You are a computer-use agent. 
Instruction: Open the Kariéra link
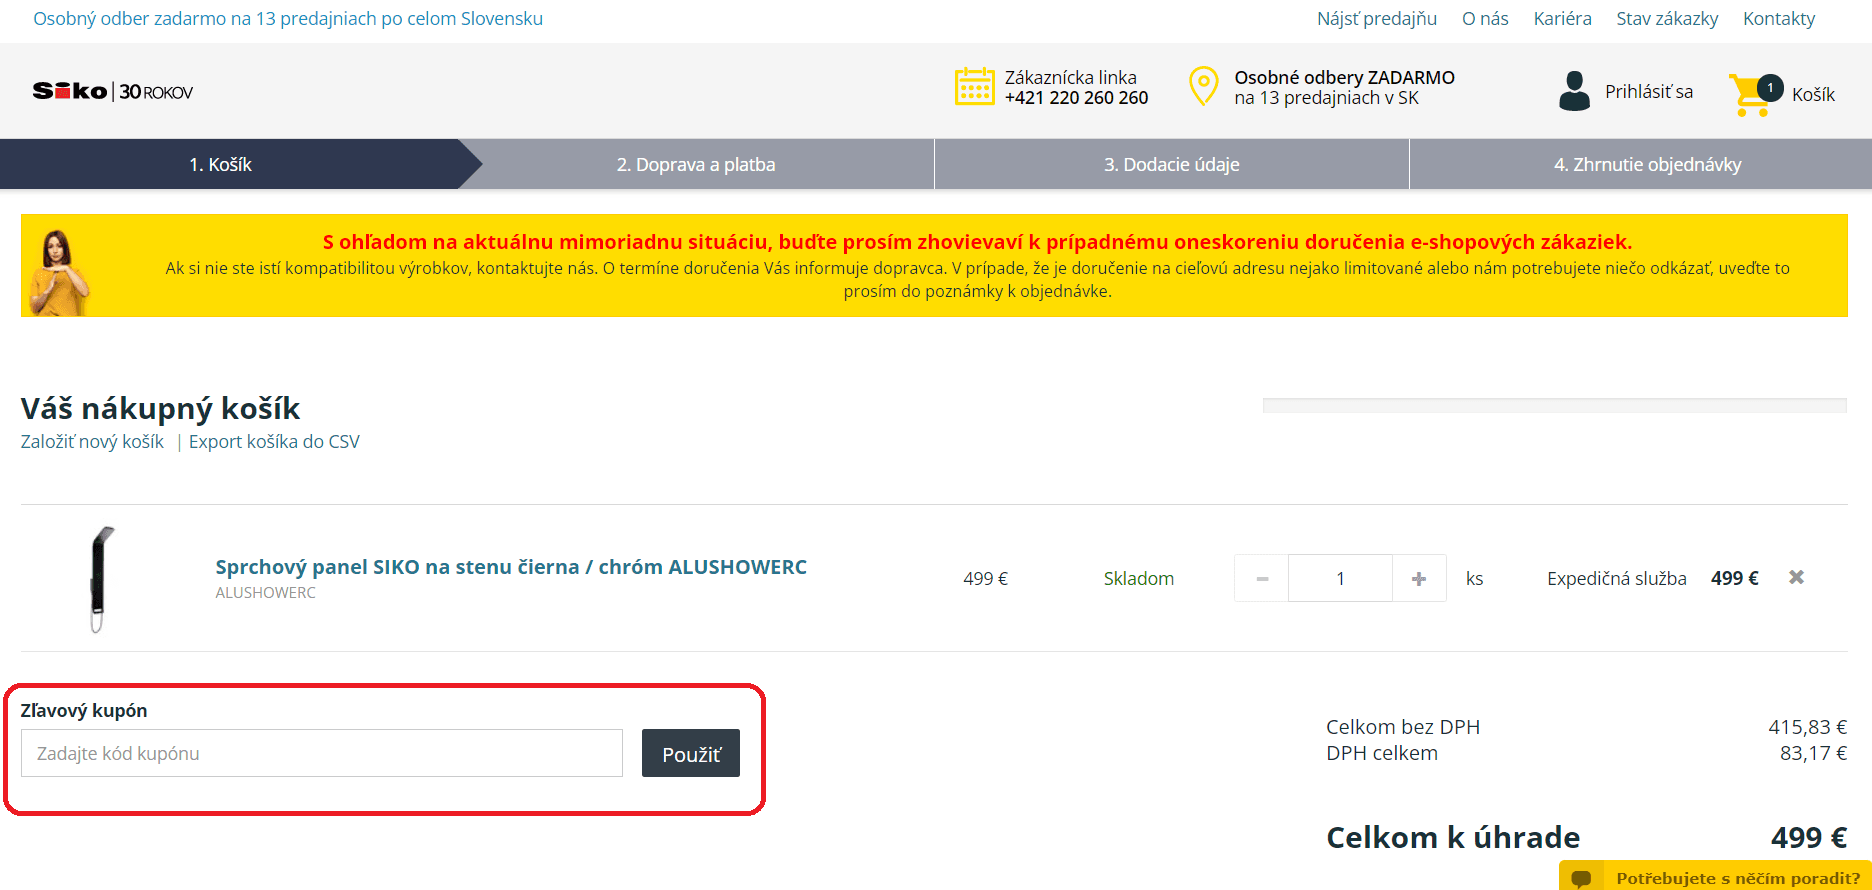click(1562, 19)
